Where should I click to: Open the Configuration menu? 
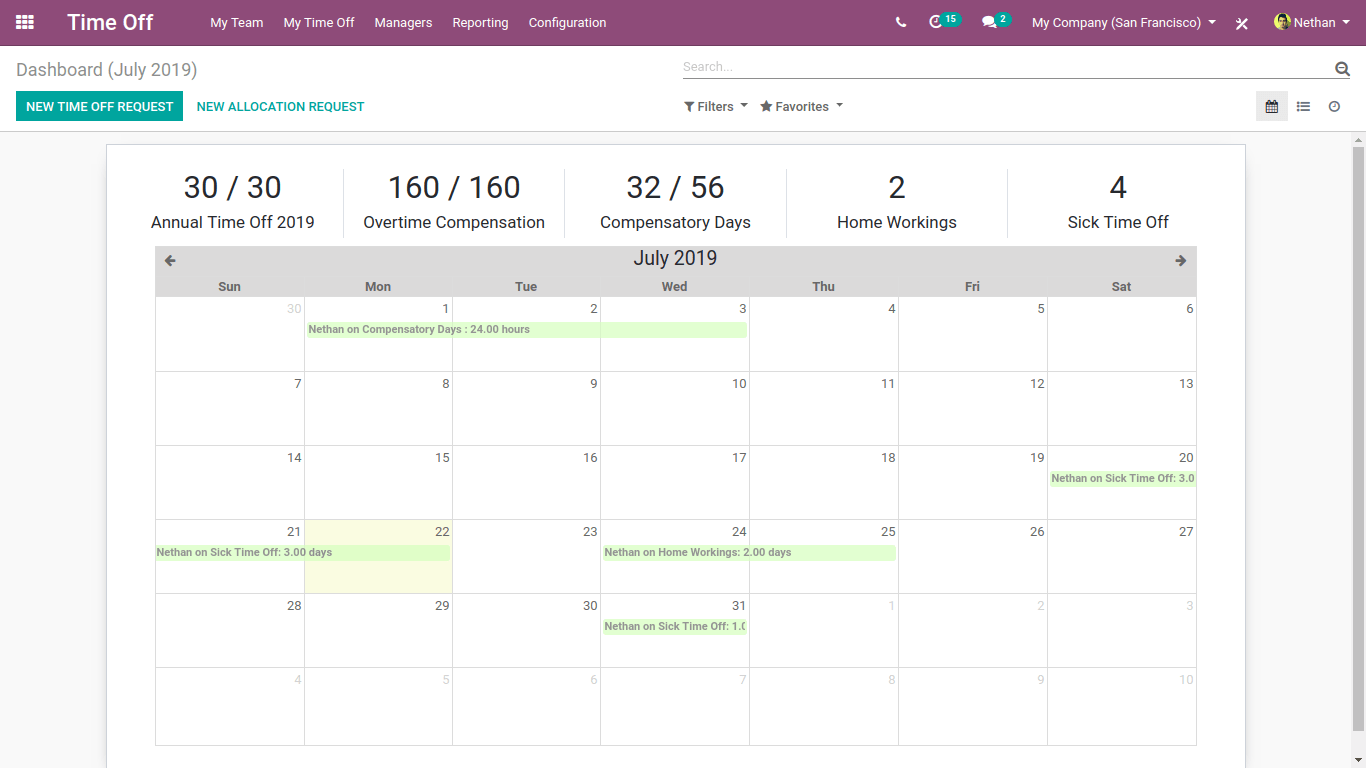(x=567, y=22)
